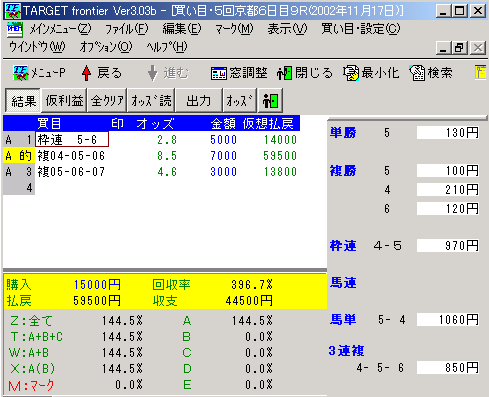Open the 表示(V) menu

click(287, 29)
